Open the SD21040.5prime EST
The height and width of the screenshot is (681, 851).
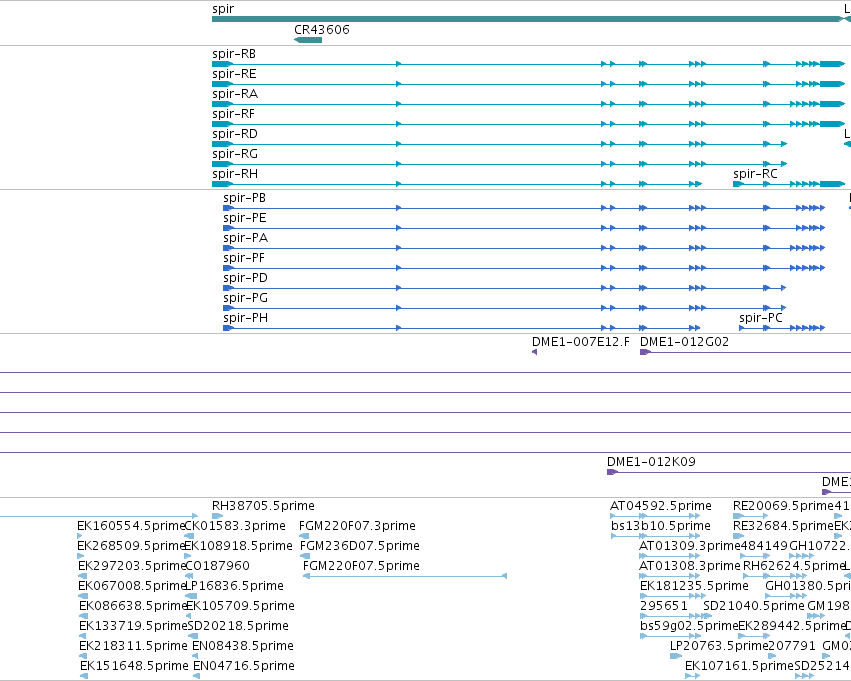754,606
